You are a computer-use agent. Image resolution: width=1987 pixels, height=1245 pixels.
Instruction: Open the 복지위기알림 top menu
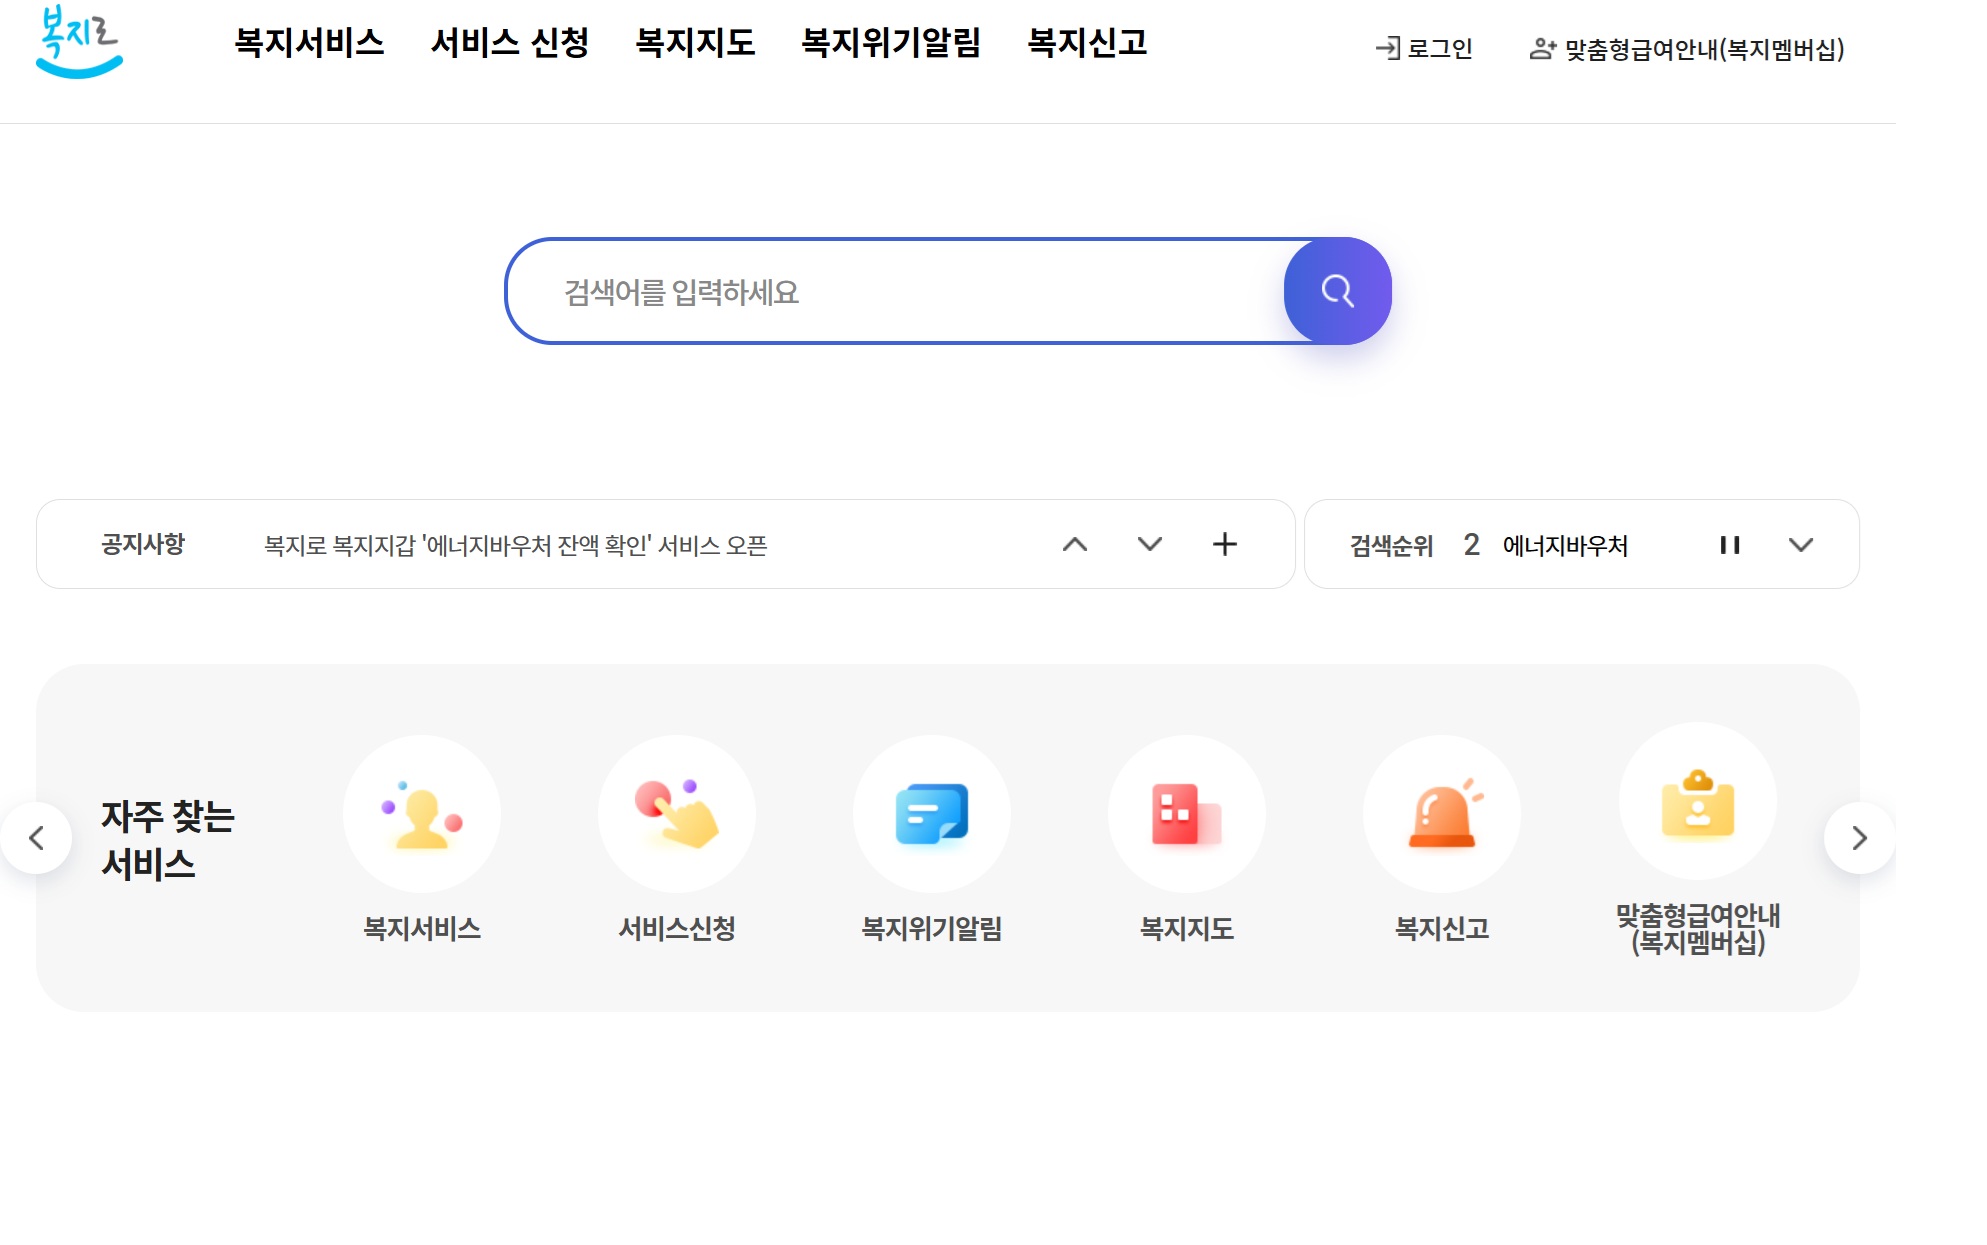(891, 43)
